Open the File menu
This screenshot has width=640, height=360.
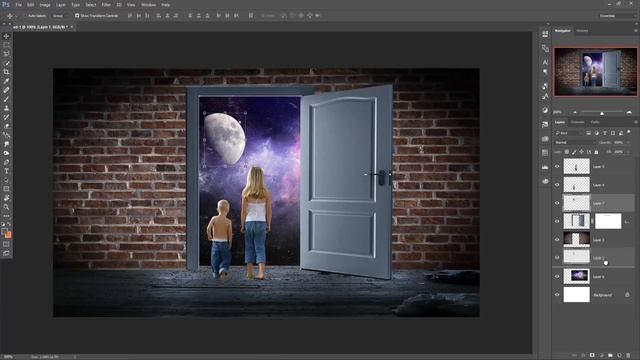click(19, 5)
